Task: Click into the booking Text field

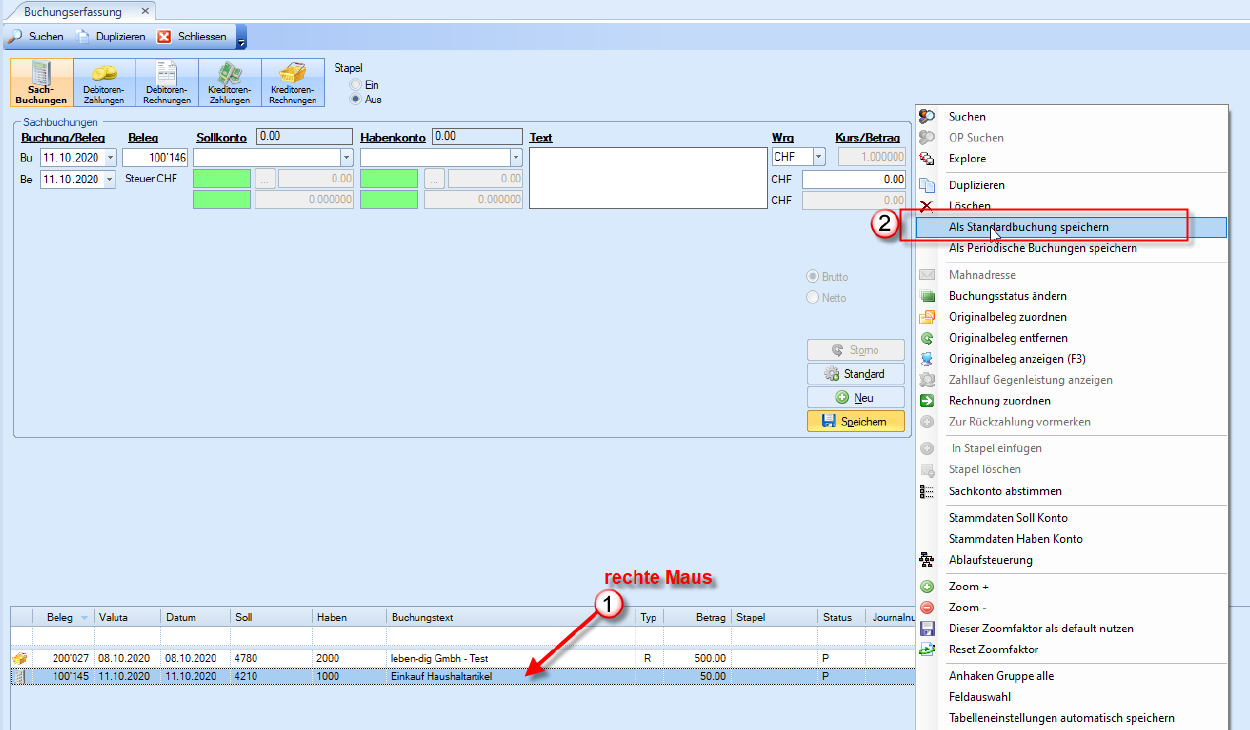Action: (647, 178)
